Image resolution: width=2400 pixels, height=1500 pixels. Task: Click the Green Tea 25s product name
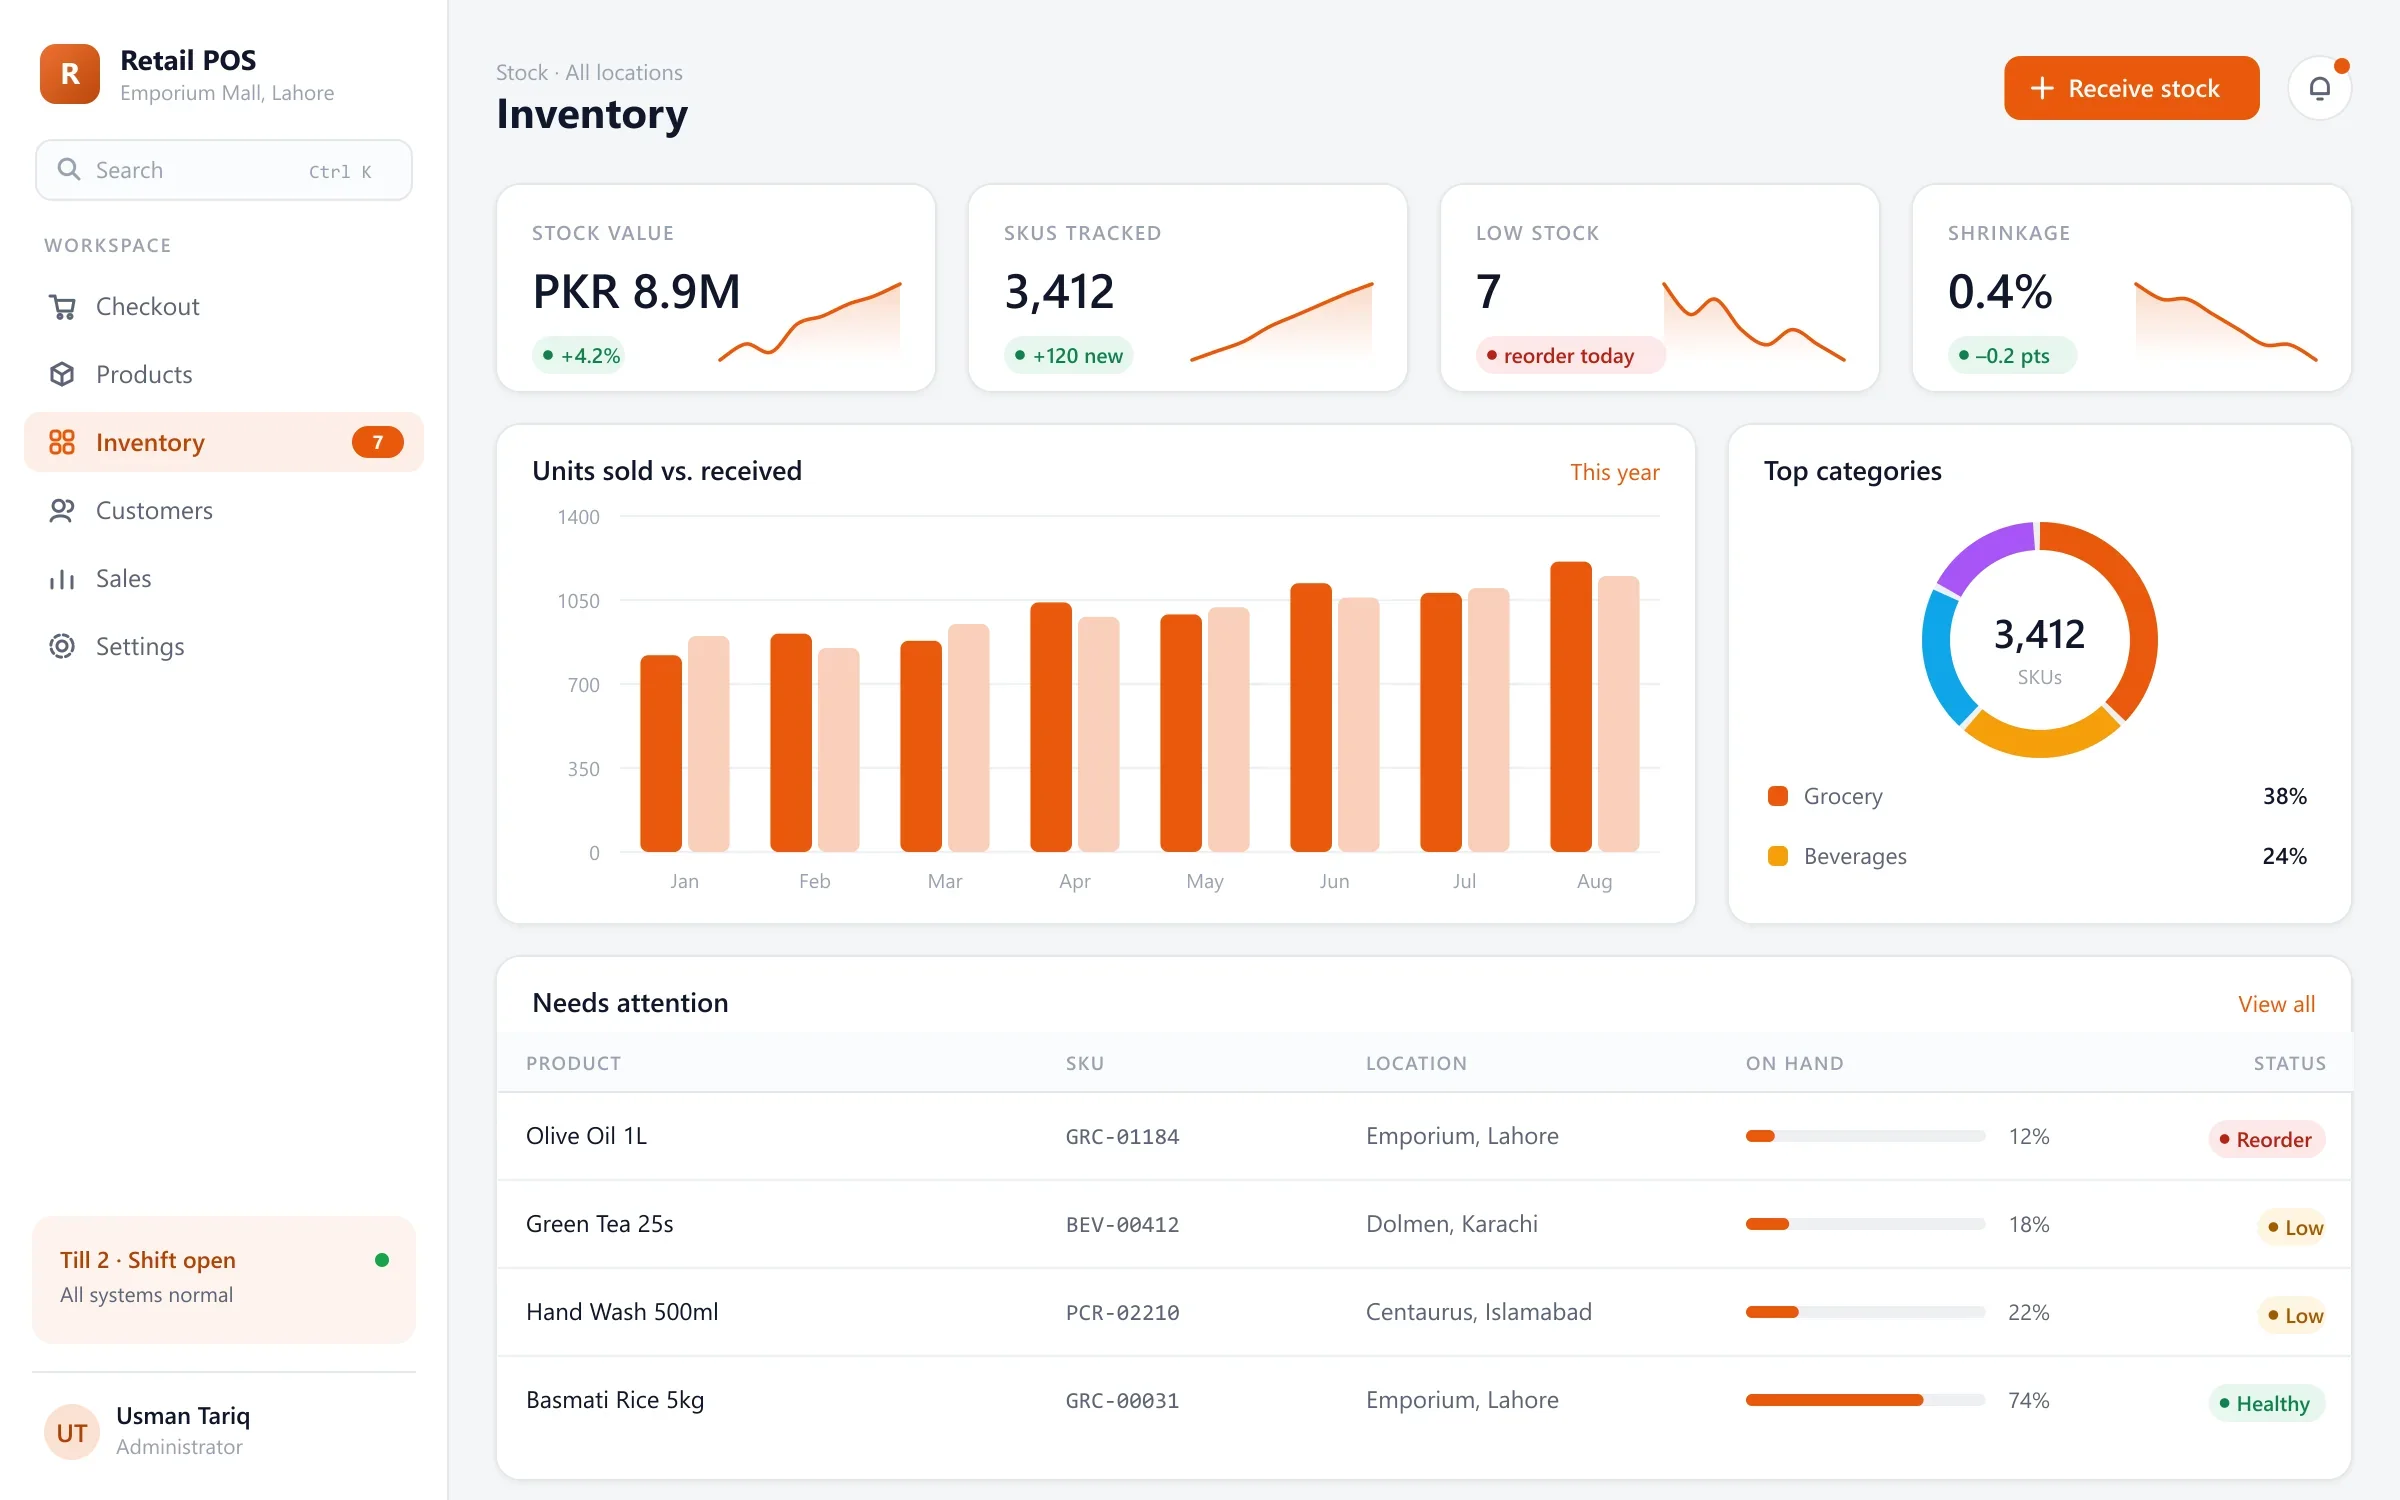pos(599,1224)
